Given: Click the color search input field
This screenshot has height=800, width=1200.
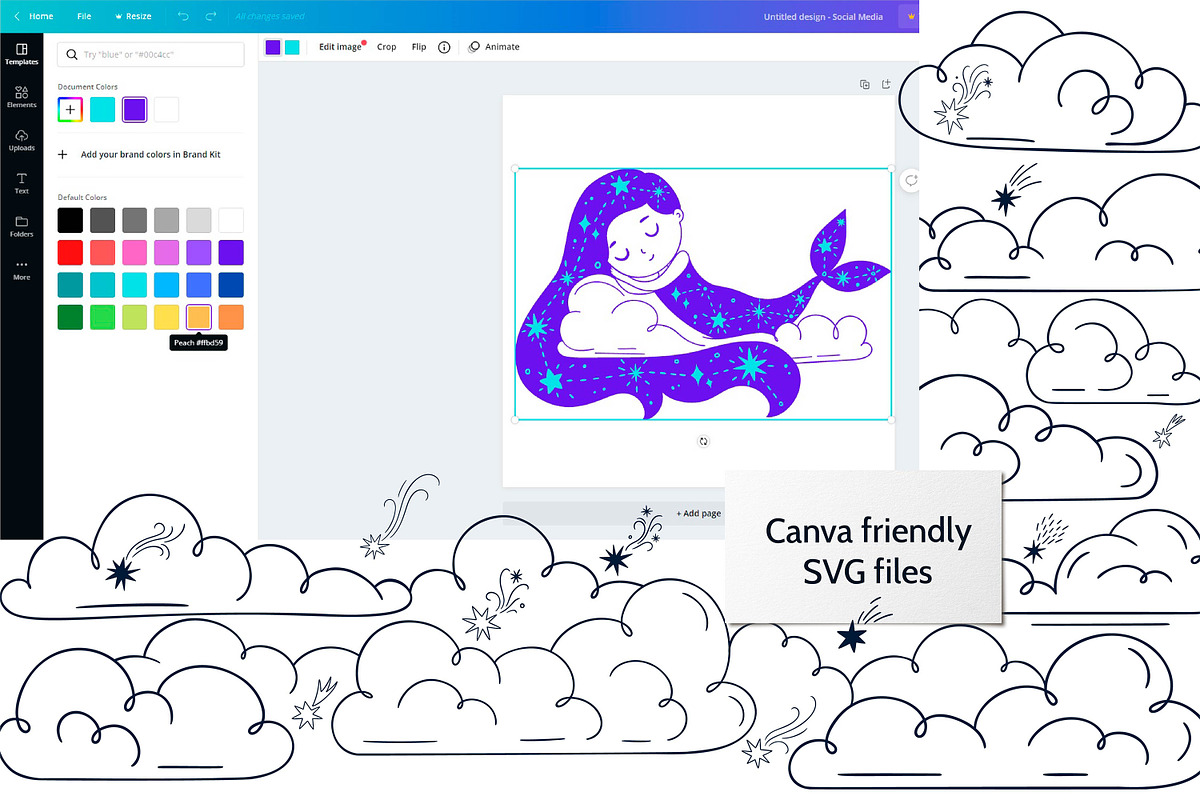Looking at the screenshot, I should pyautogui.click(x=151, y=54).
